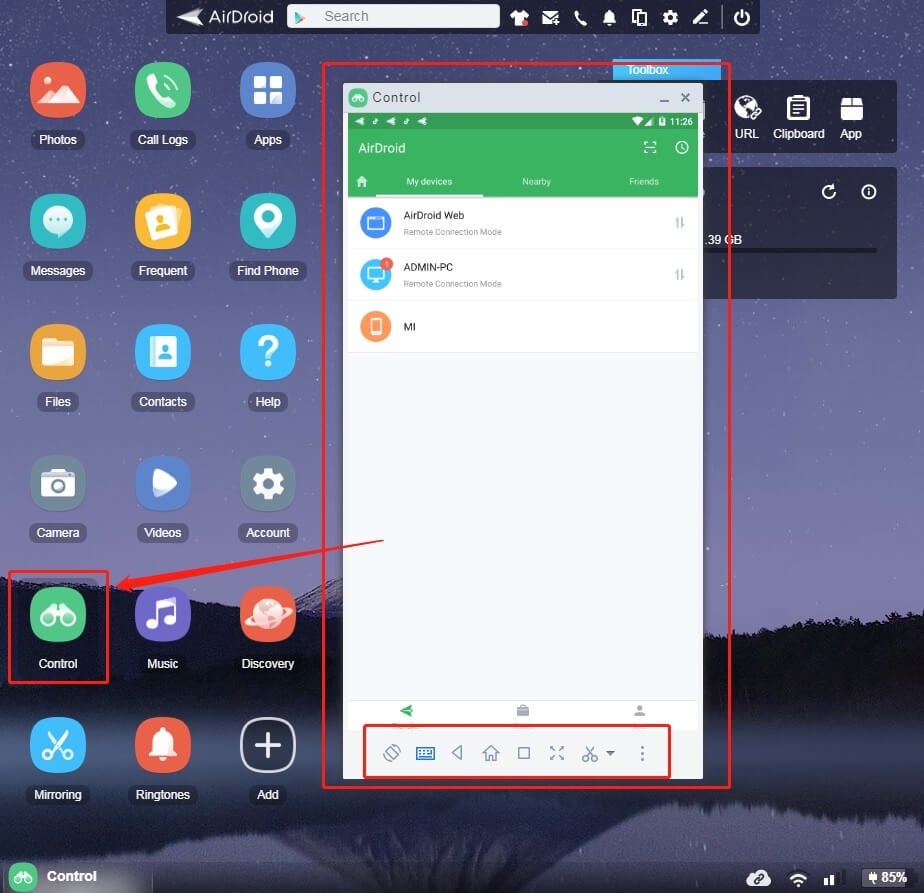Click the recent apps square in Control toolbar
Screen dimensions: 924x893
[523, 753]
